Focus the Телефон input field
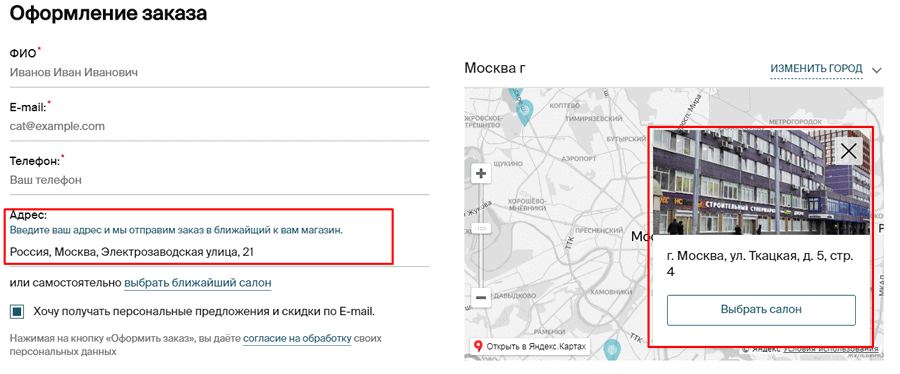Image resolution: width=900 pixels, height=374 pixels. [219, 180]
